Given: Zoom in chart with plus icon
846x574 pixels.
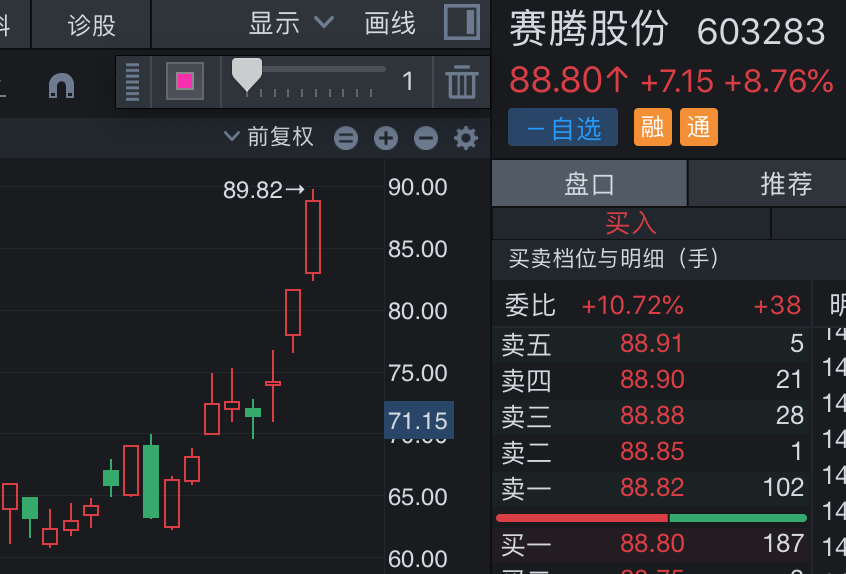Looking at the screenshot, I should 386,138.
